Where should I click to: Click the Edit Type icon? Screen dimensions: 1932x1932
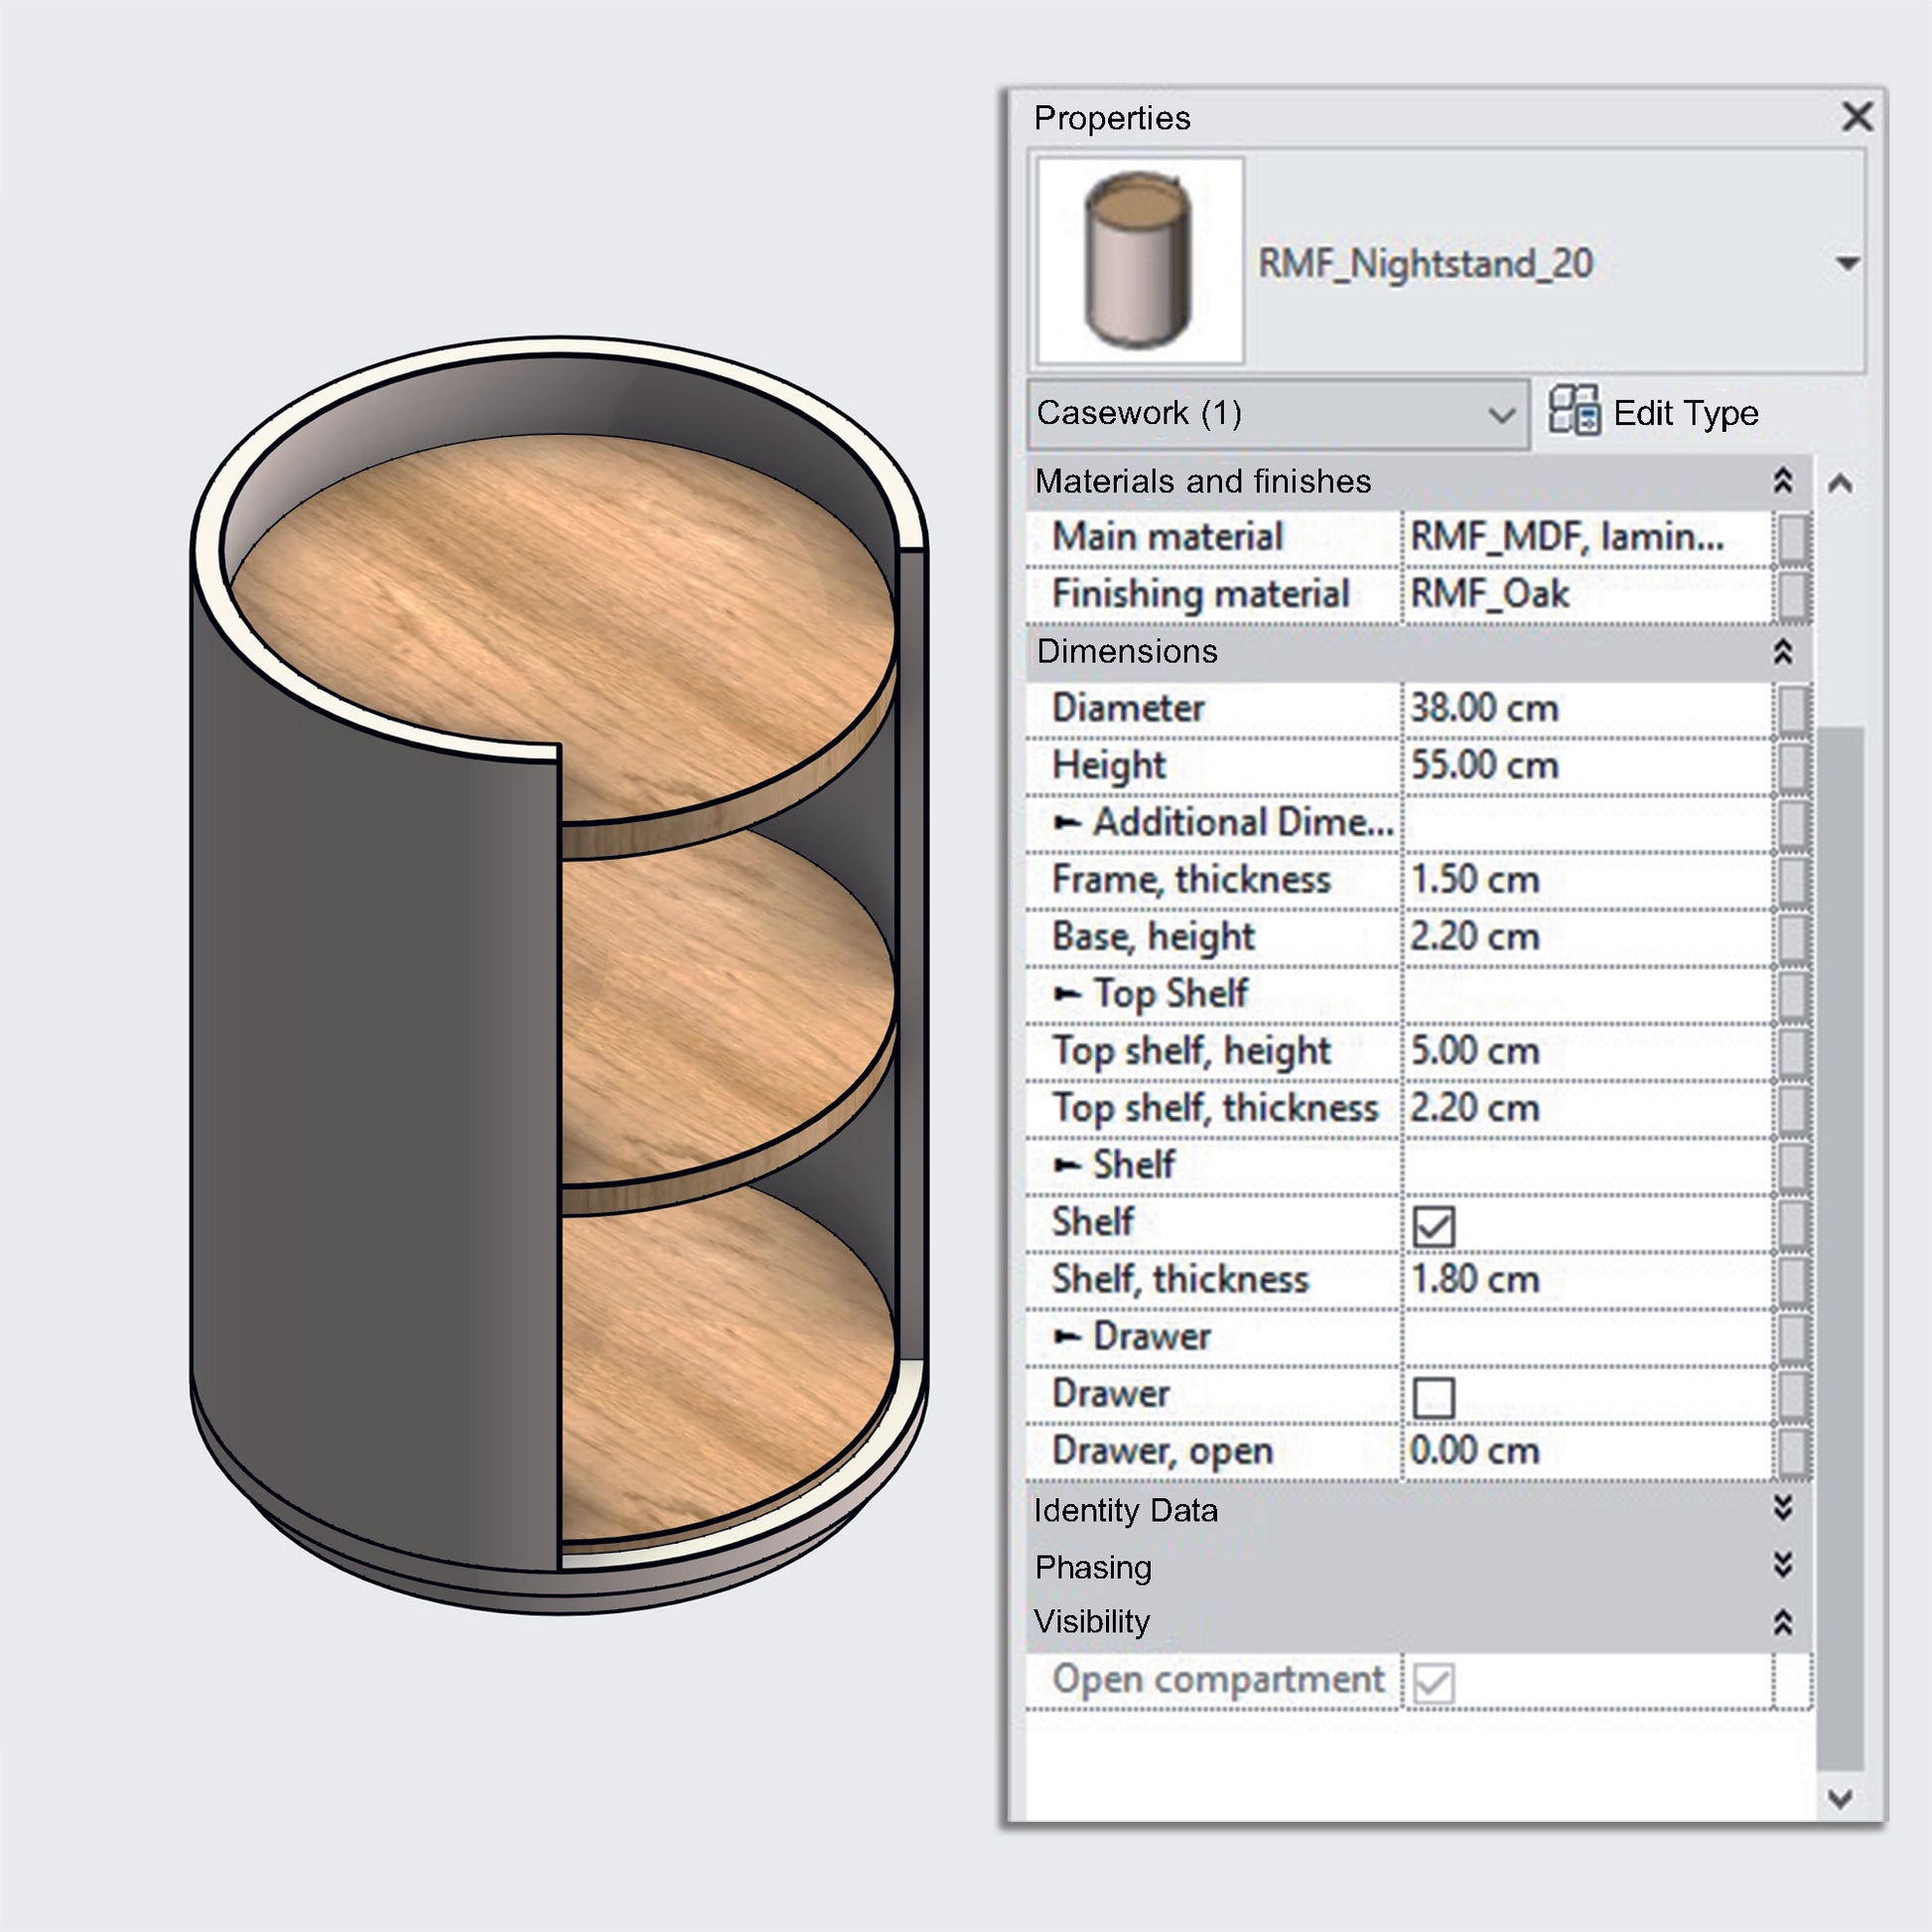[x=1574, y=411]
